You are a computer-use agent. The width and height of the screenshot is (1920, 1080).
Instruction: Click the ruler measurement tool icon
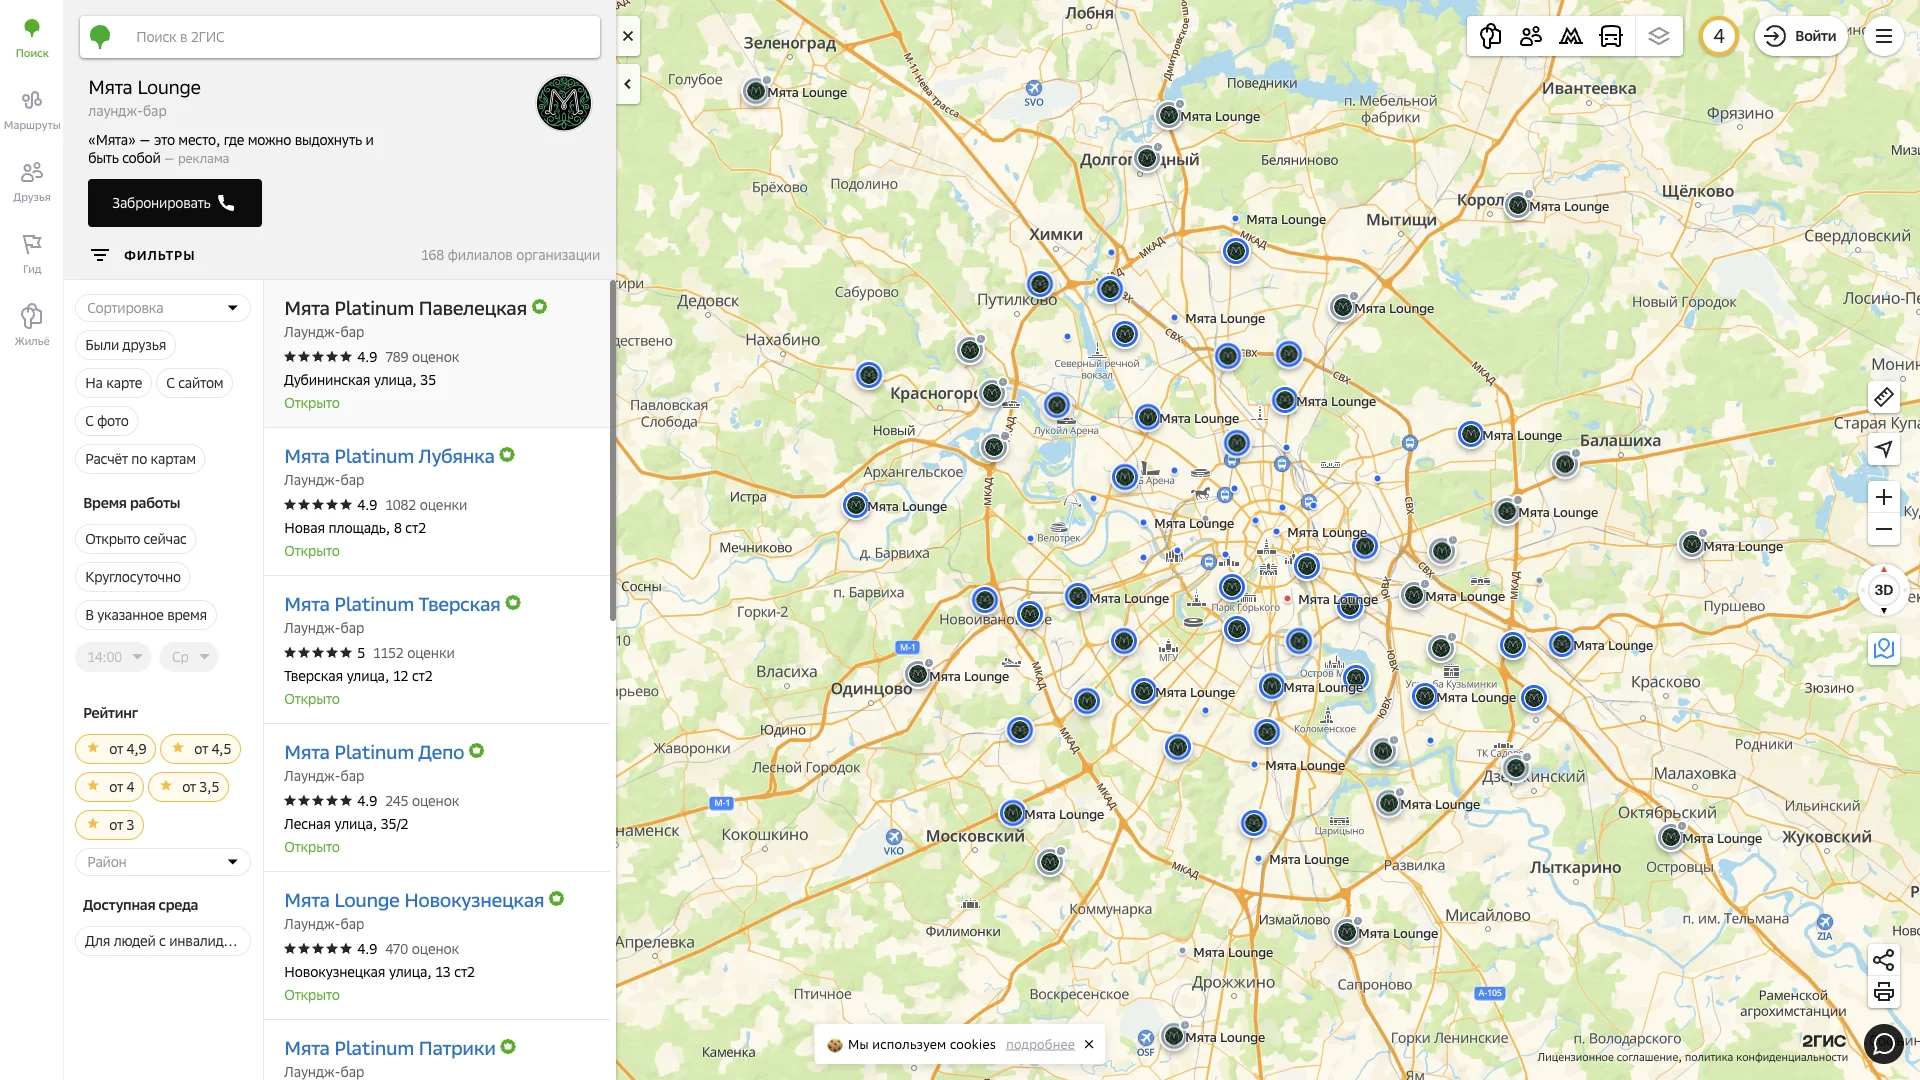point(1883,397)
